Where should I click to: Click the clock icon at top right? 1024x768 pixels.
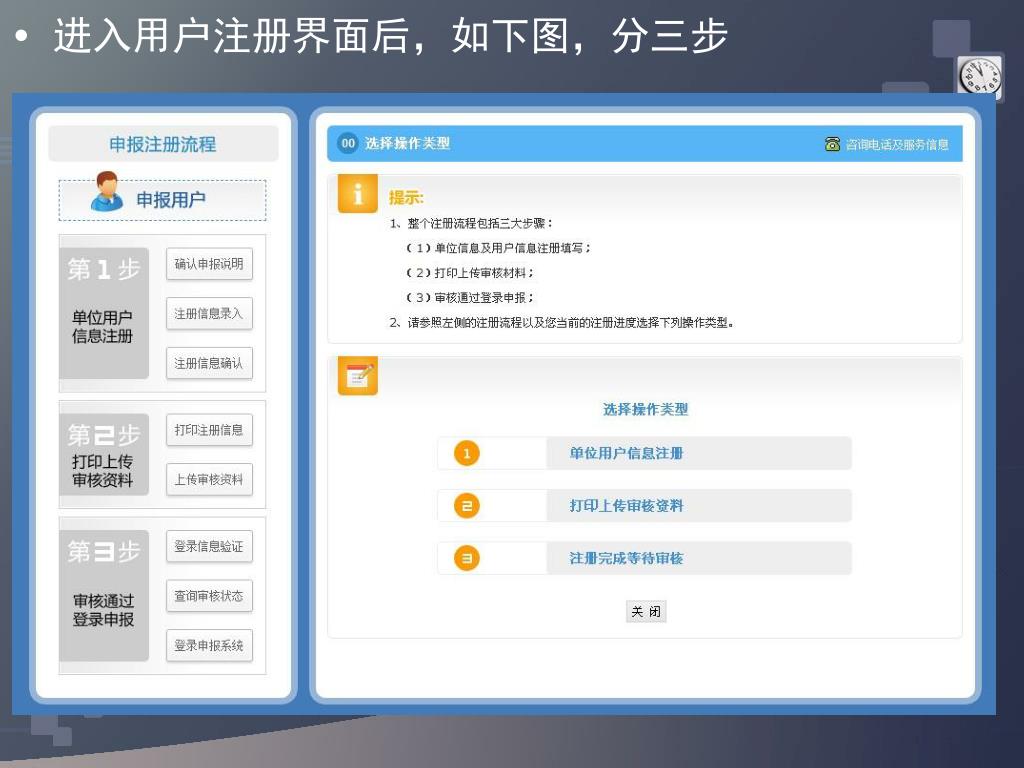point(980,75)
